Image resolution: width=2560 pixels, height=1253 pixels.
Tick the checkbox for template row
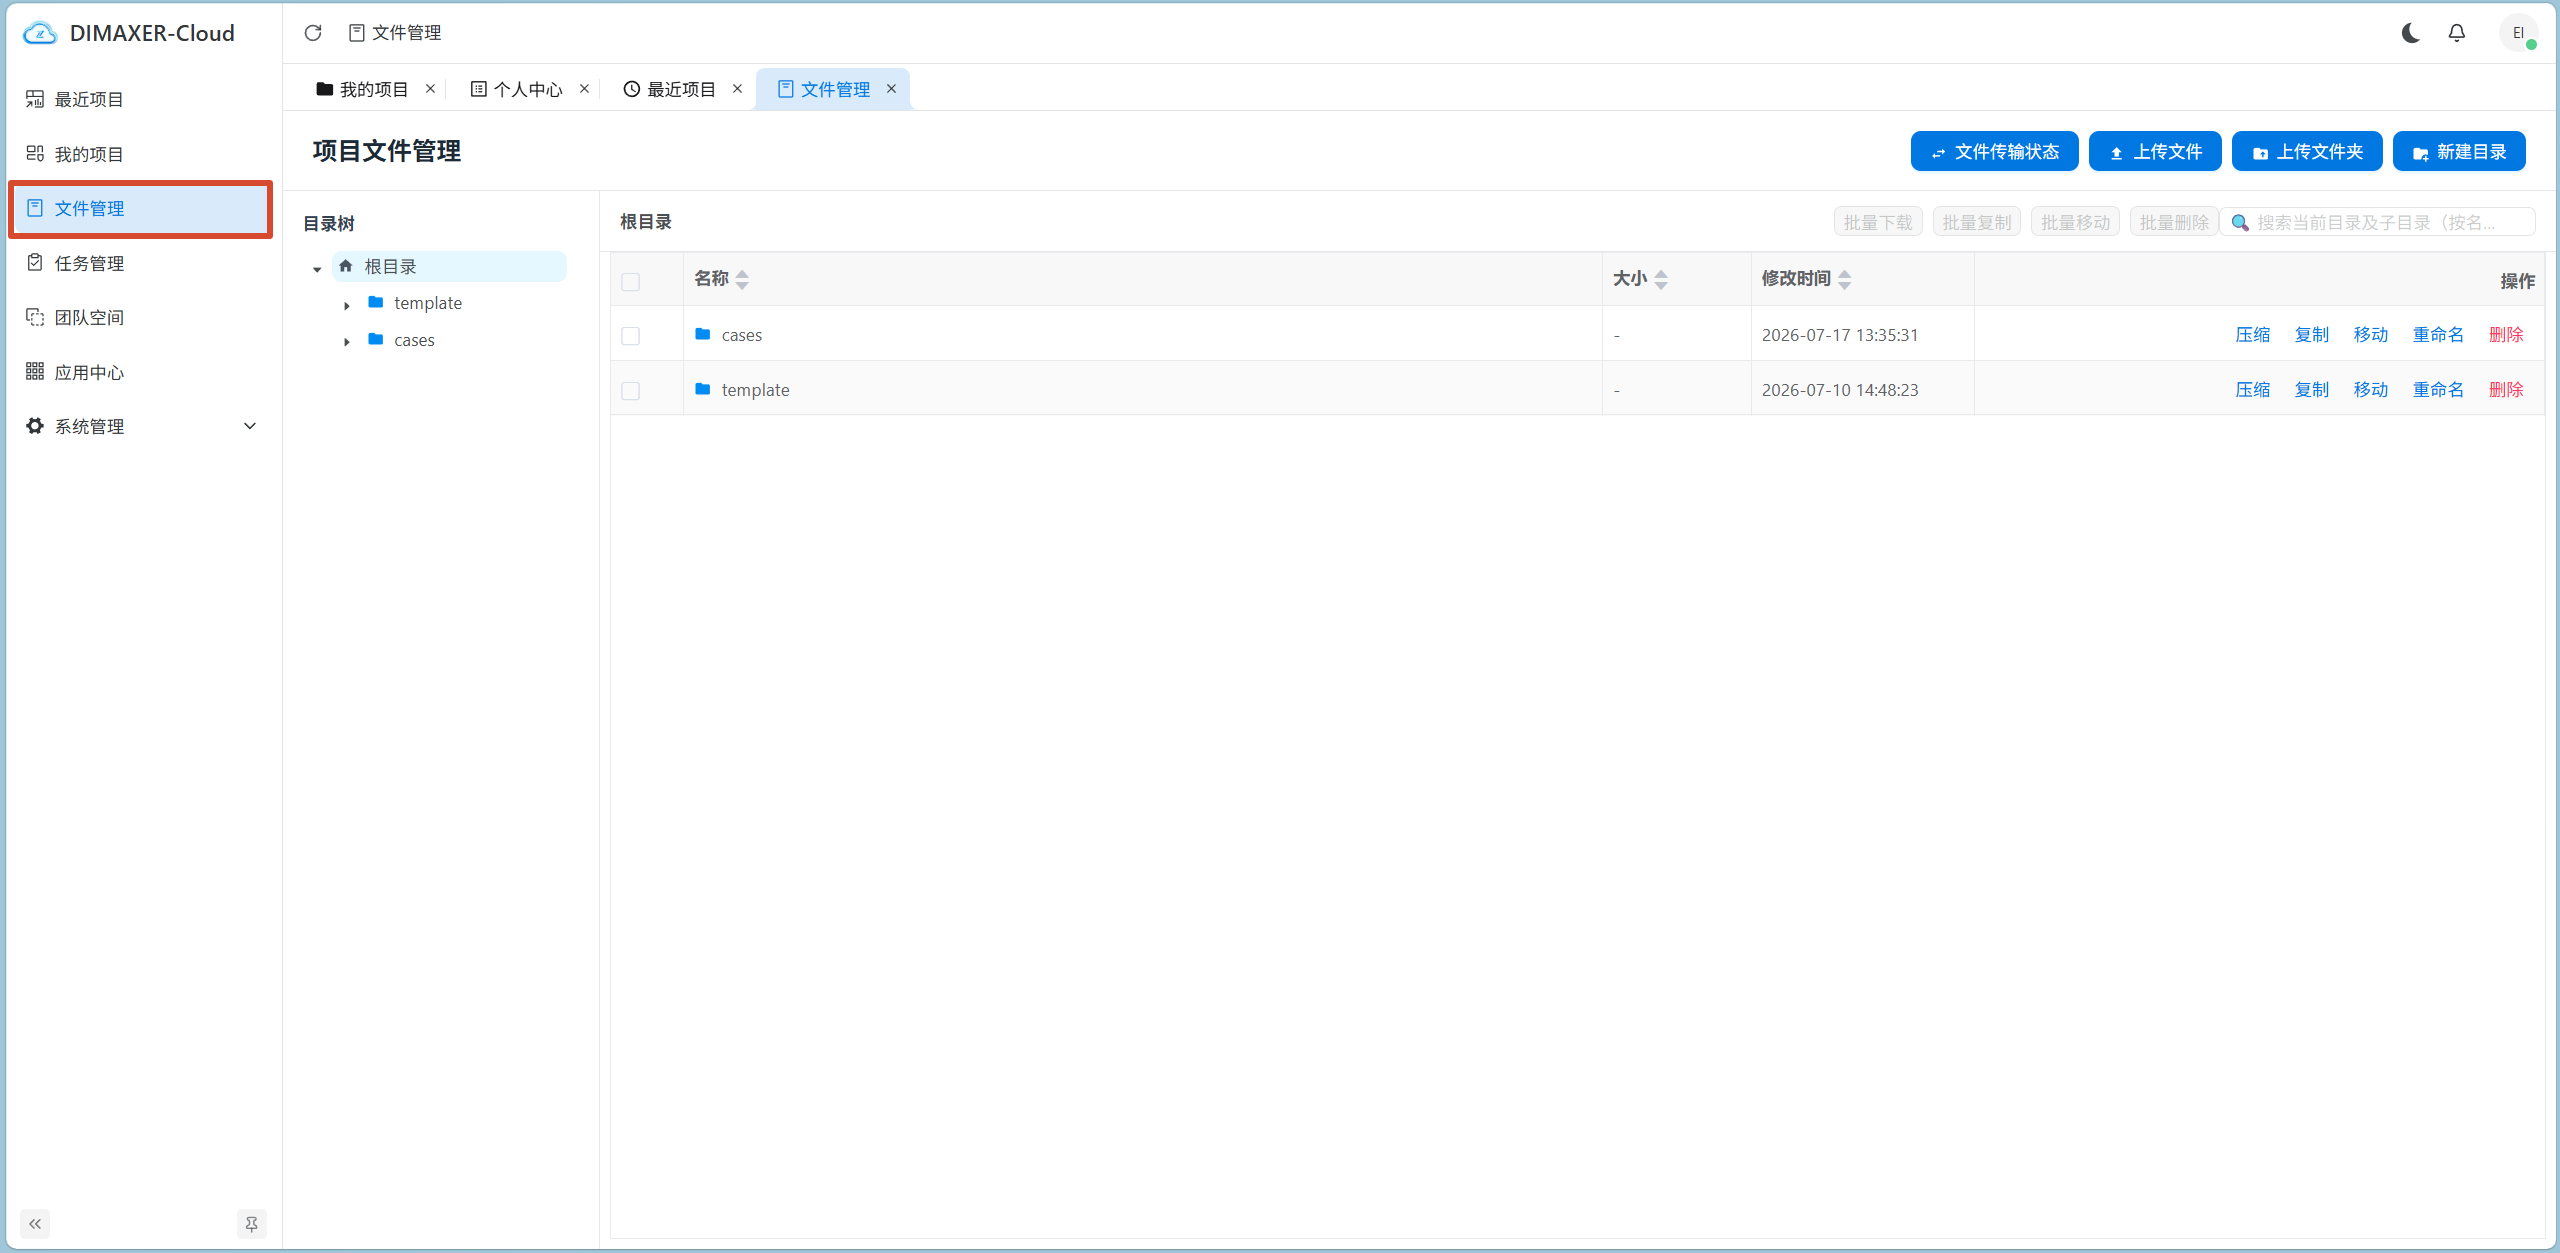(x=631, y=391)
